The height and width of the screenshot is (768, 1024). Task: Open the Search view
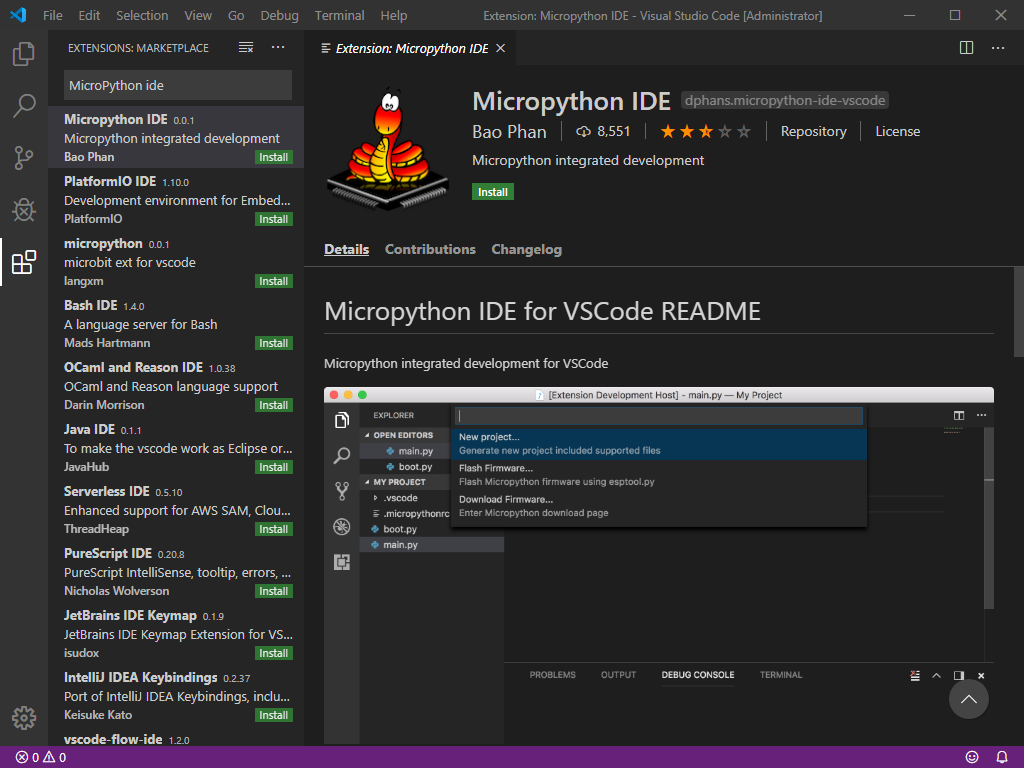tap(22, 104)
